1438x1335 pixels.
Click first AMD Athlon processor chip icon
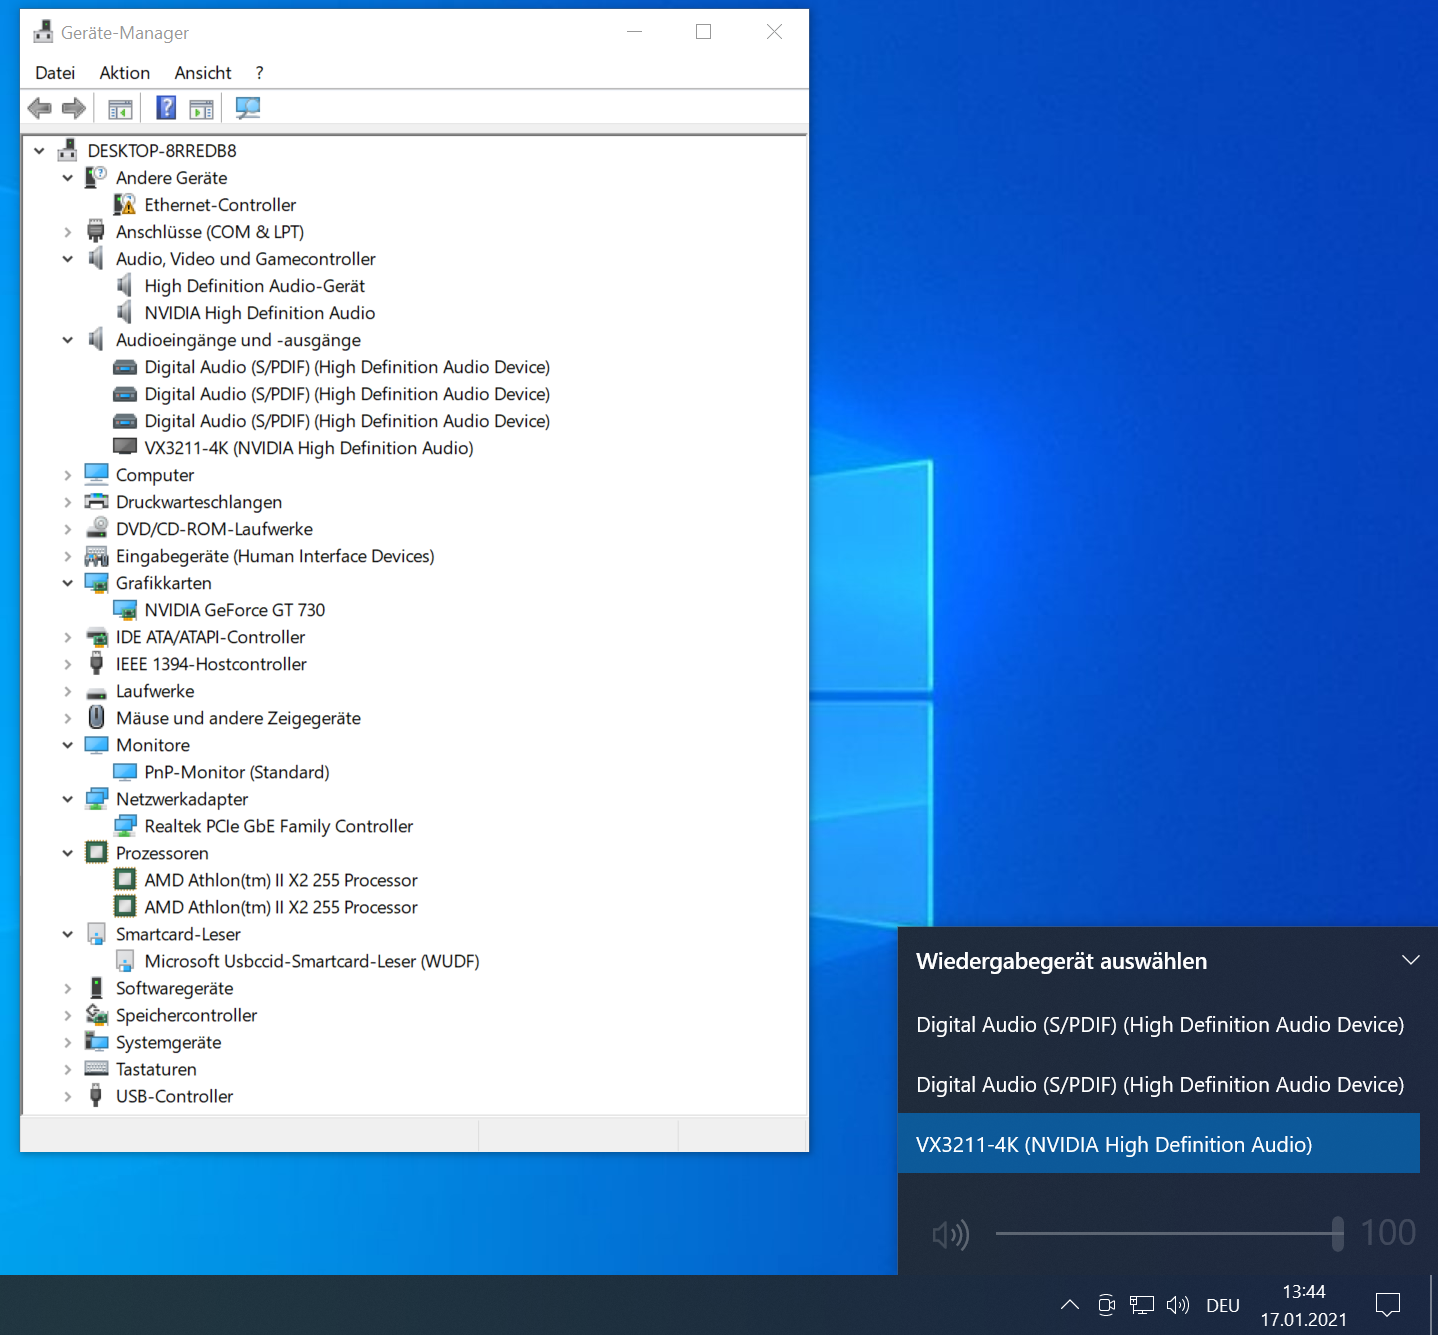pos(125,880)
